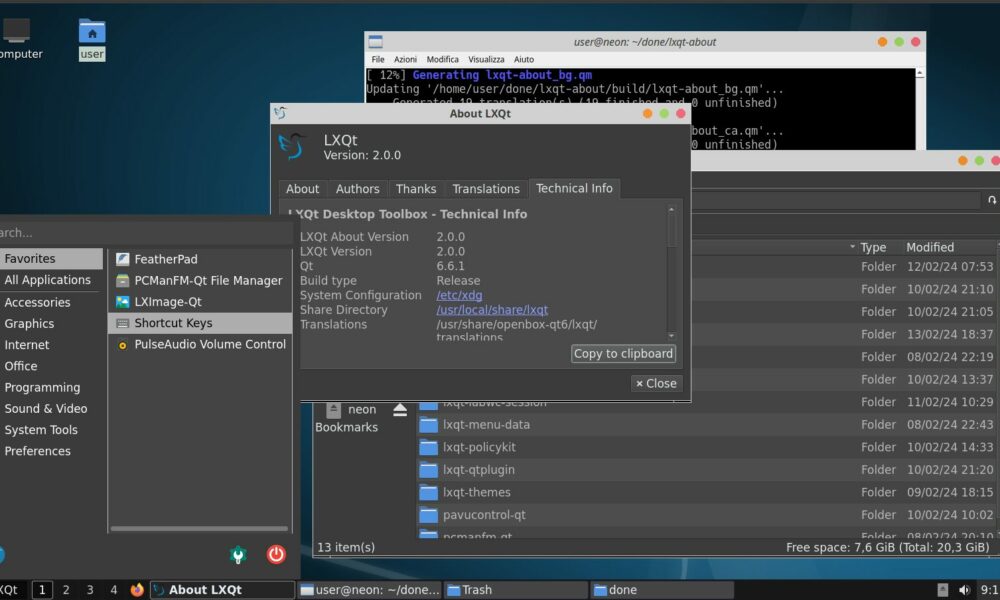The height and width of the screenshot is (600, 1000).
Task: Switch to the Thanks tab
Action: pos(416,189)
